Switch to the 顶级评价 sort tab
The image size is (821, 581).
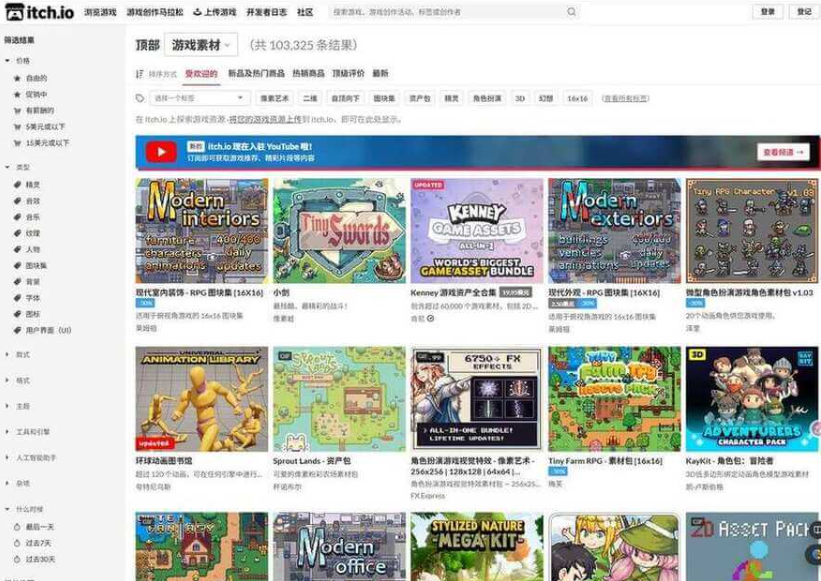(348, 73)
